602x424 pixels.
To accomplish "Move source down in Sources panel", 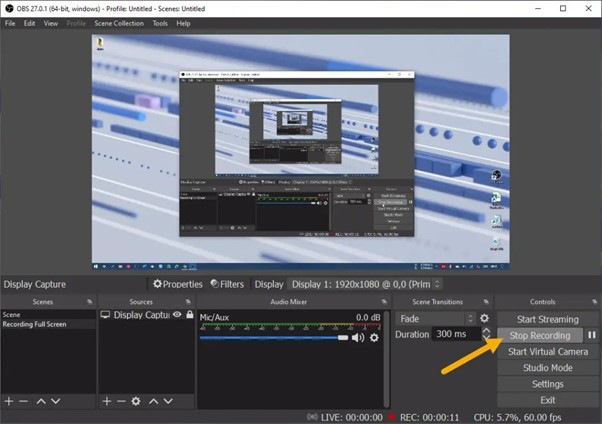I will [x=168, y=401].
